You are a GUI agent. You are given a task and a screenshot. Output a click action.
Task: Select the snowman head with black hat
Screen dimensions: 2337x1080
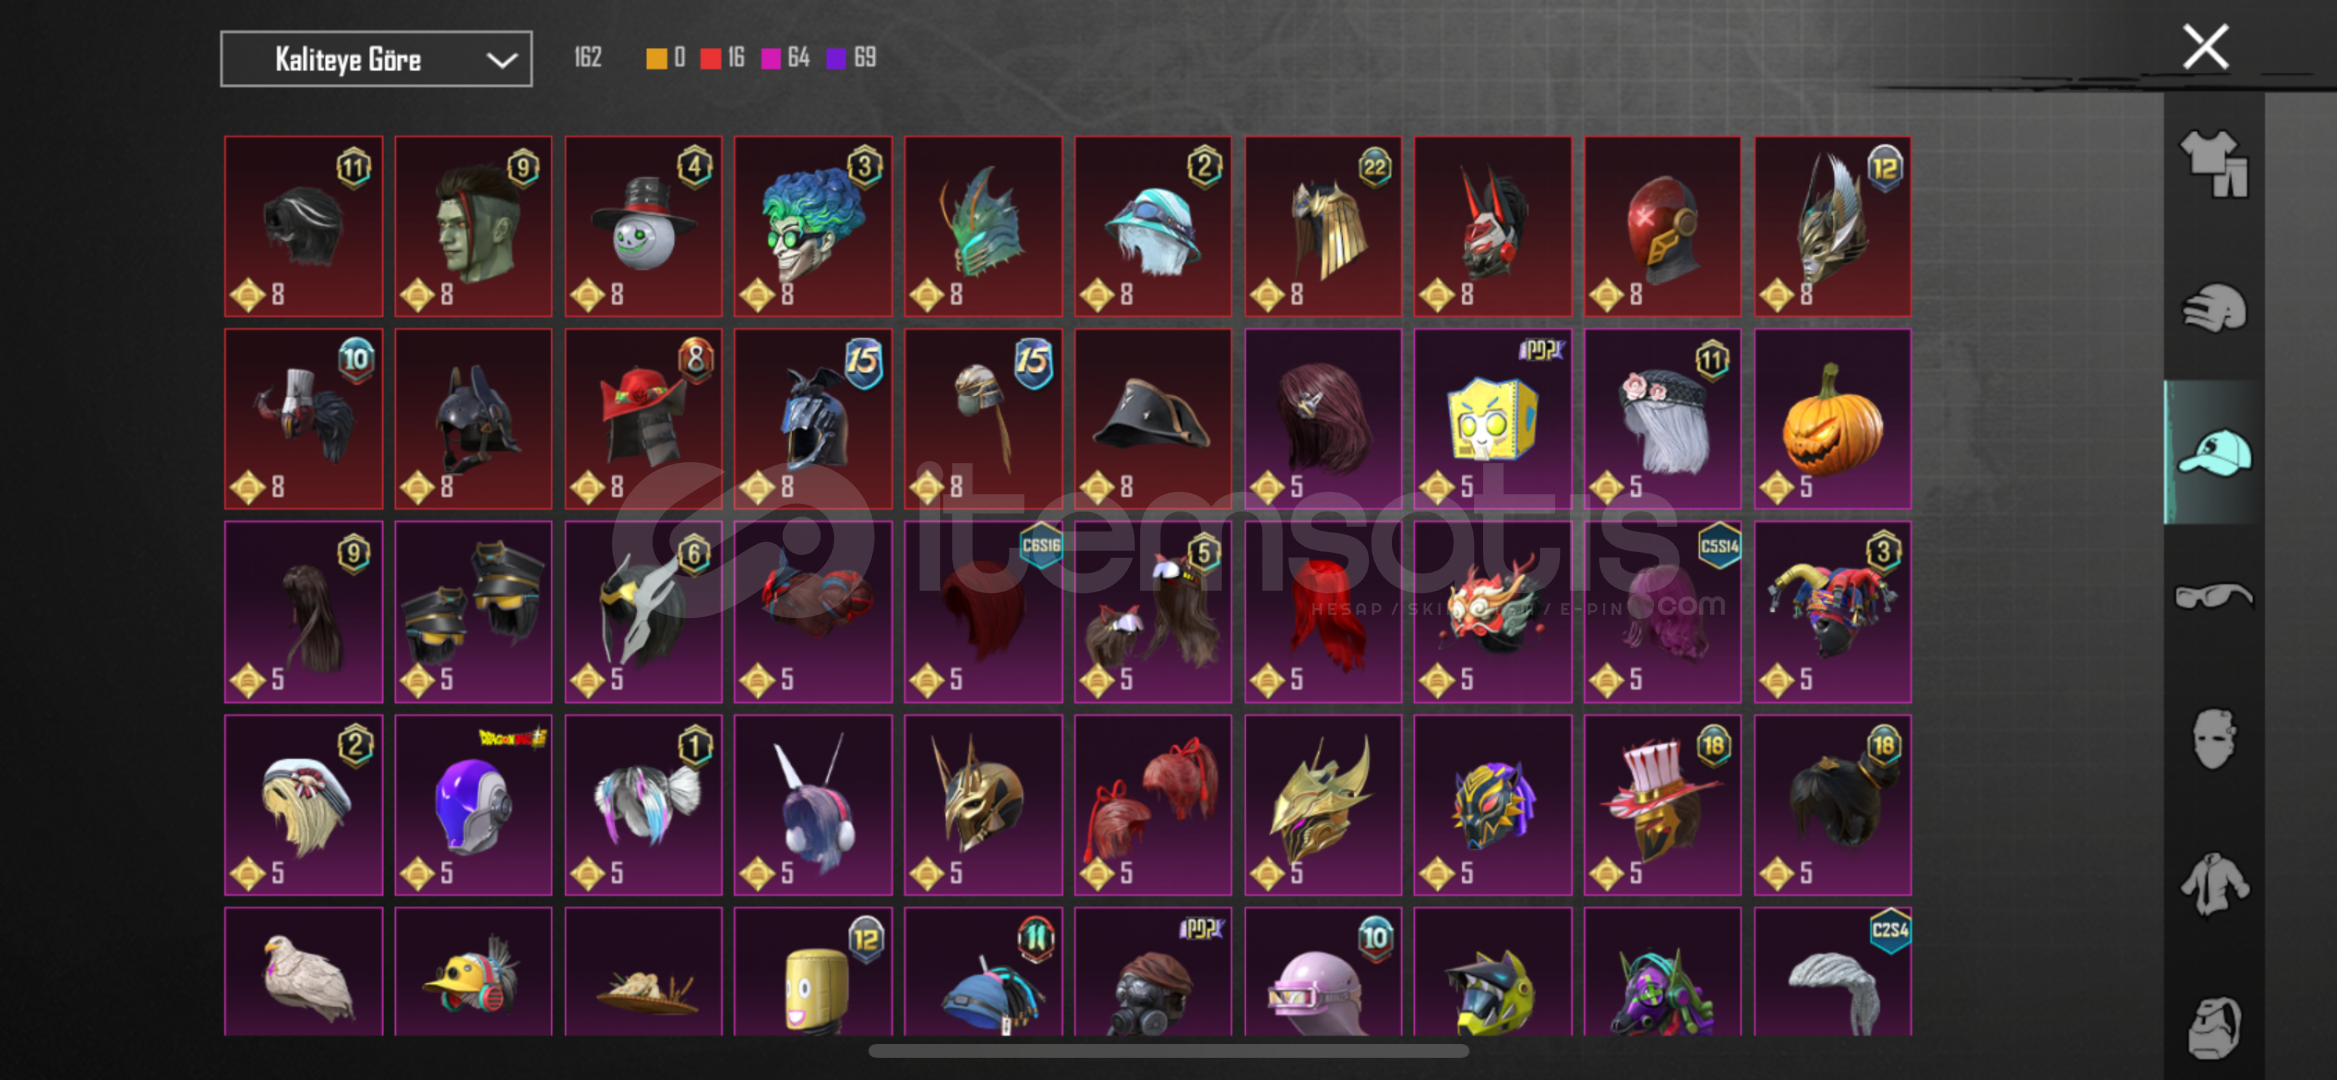tap(643, 226)
